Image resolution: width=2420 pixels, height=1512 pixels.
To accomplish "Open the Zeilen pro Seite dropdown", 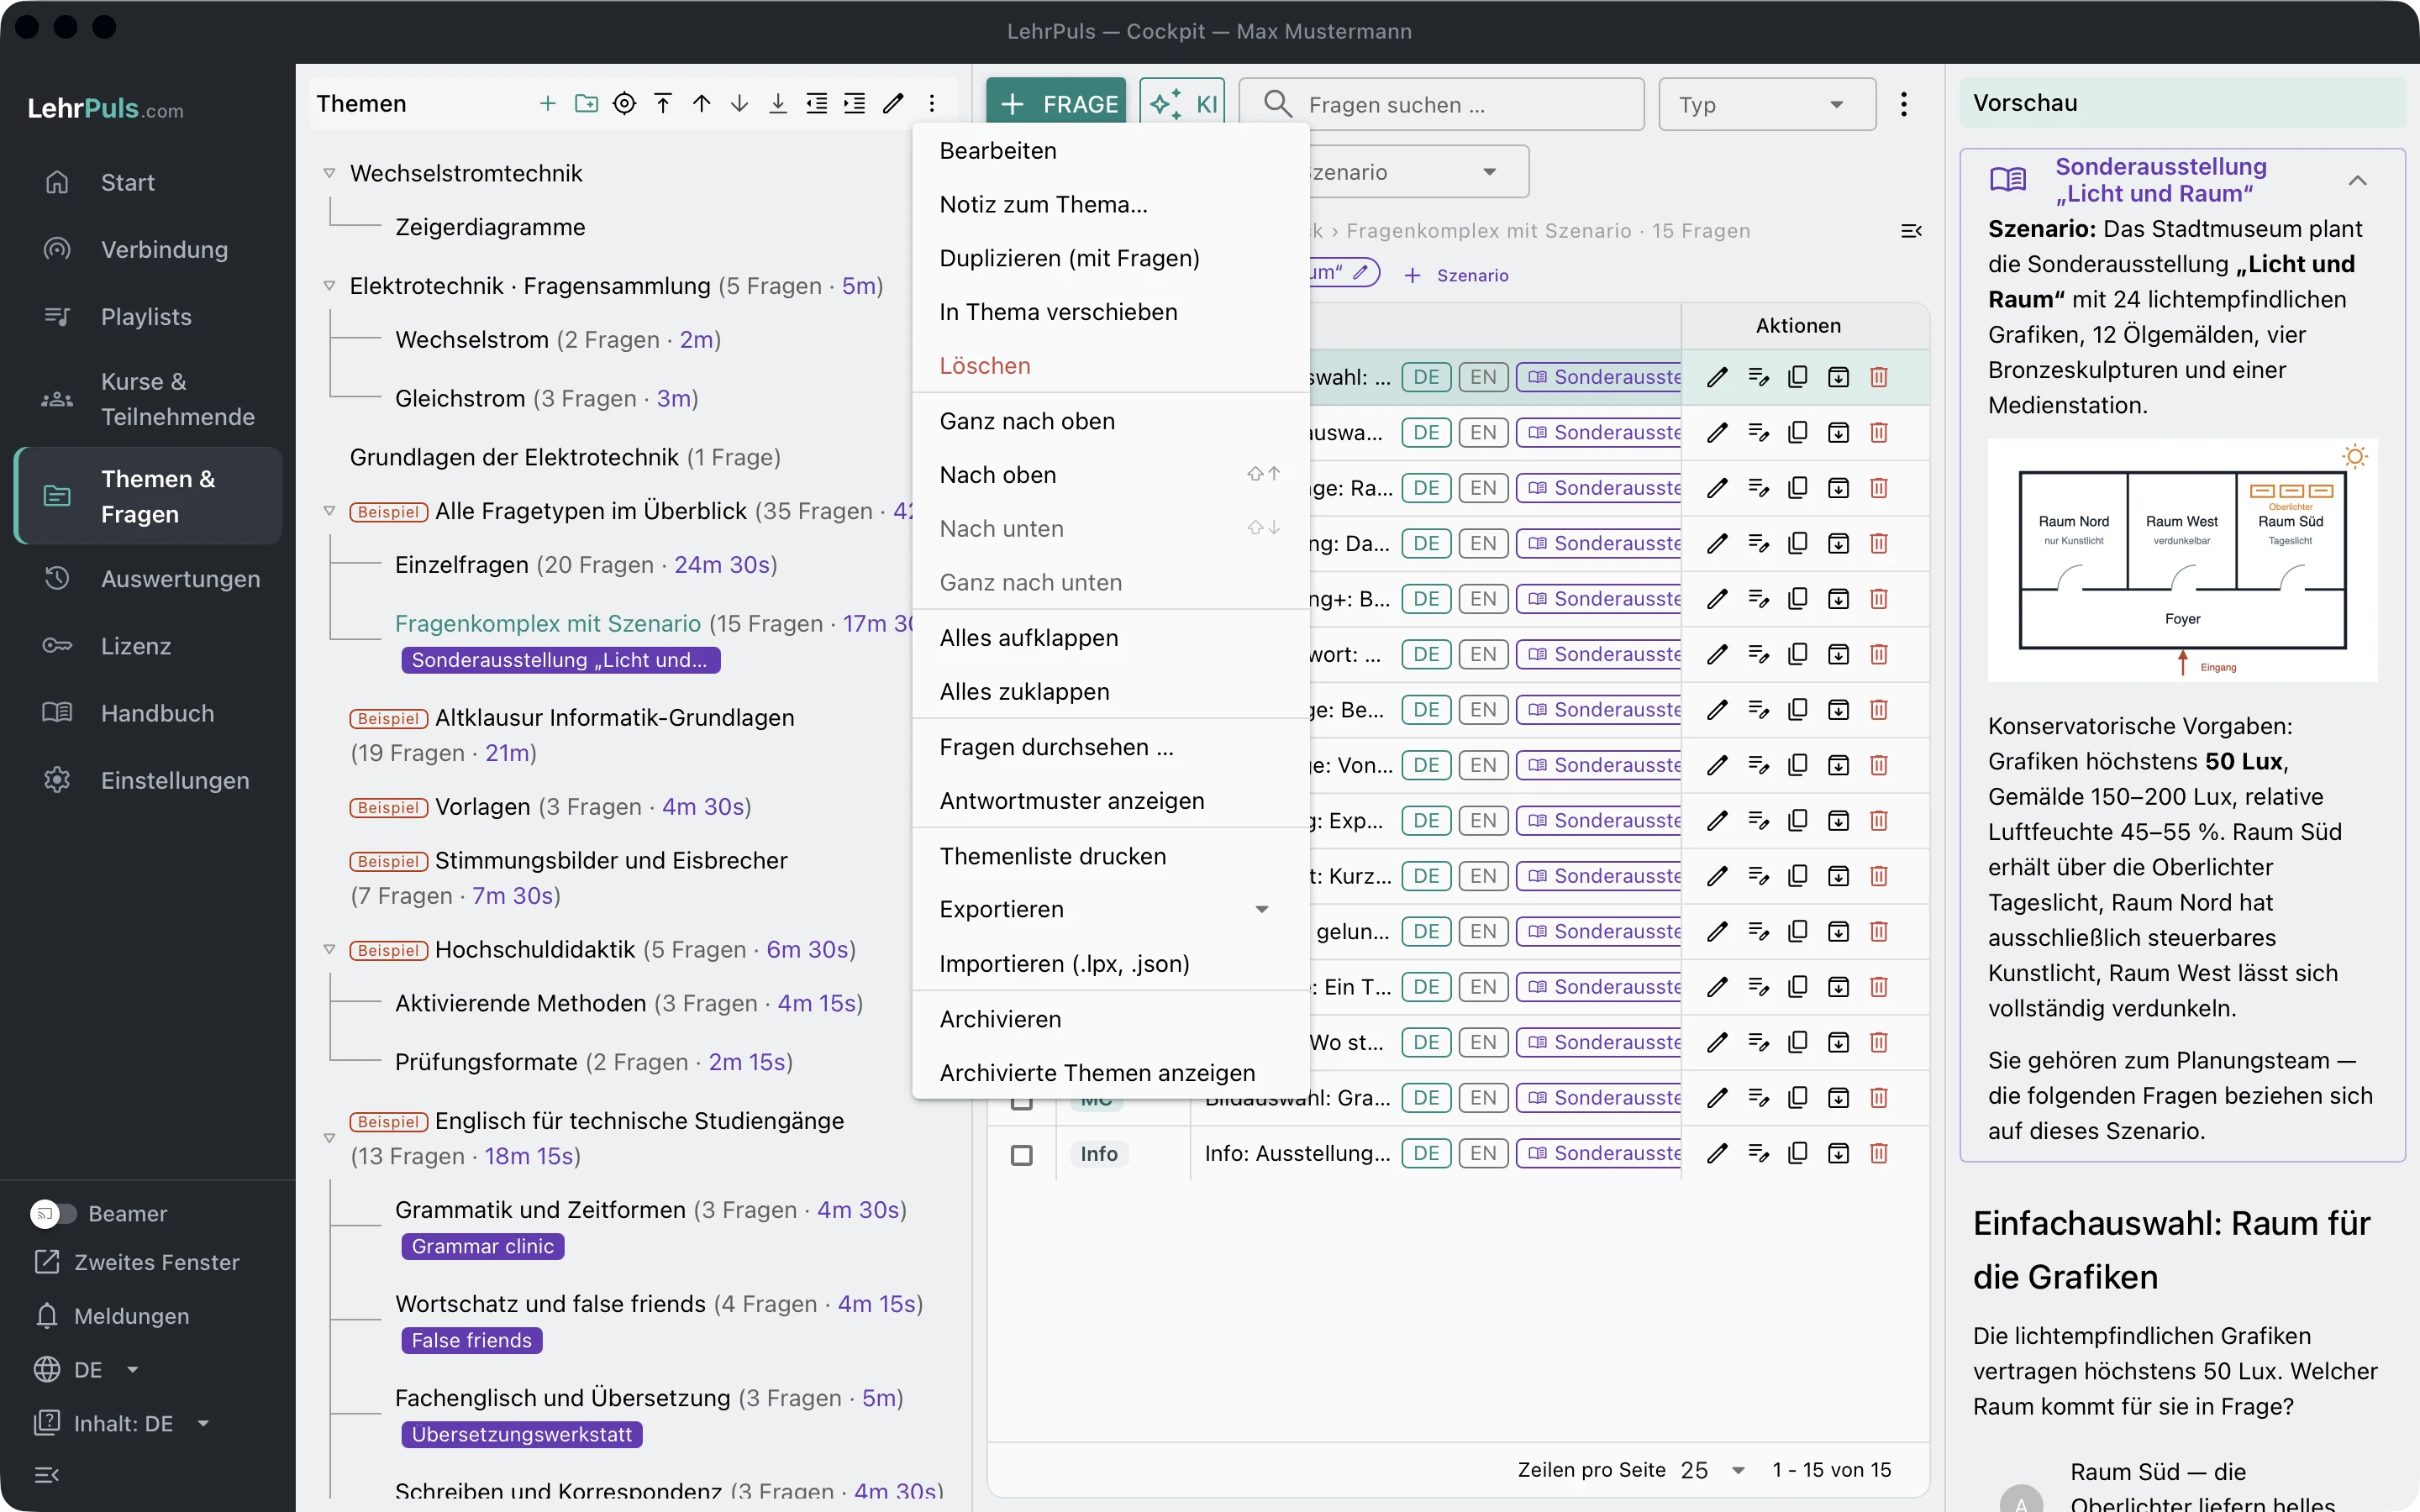I will tap(1714, 1470).
